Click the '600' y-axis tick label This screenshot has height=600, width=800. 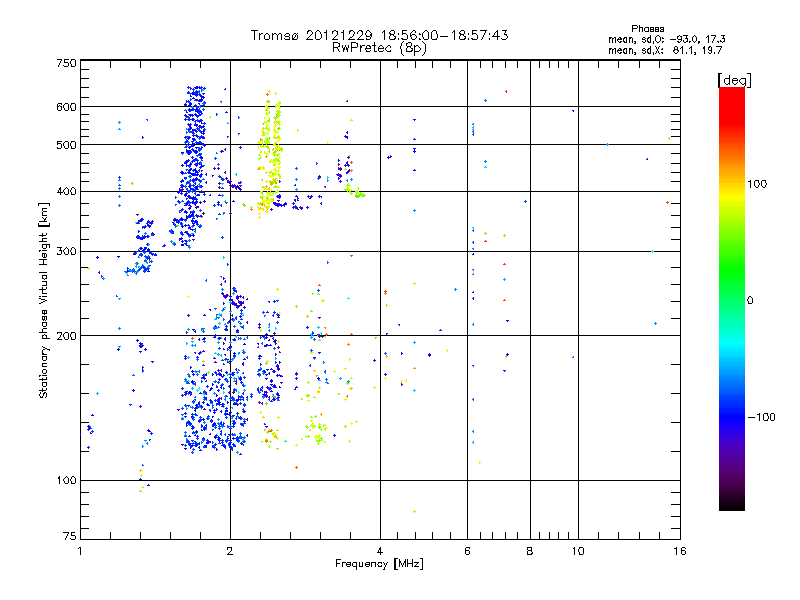click(x=66, y=107)
